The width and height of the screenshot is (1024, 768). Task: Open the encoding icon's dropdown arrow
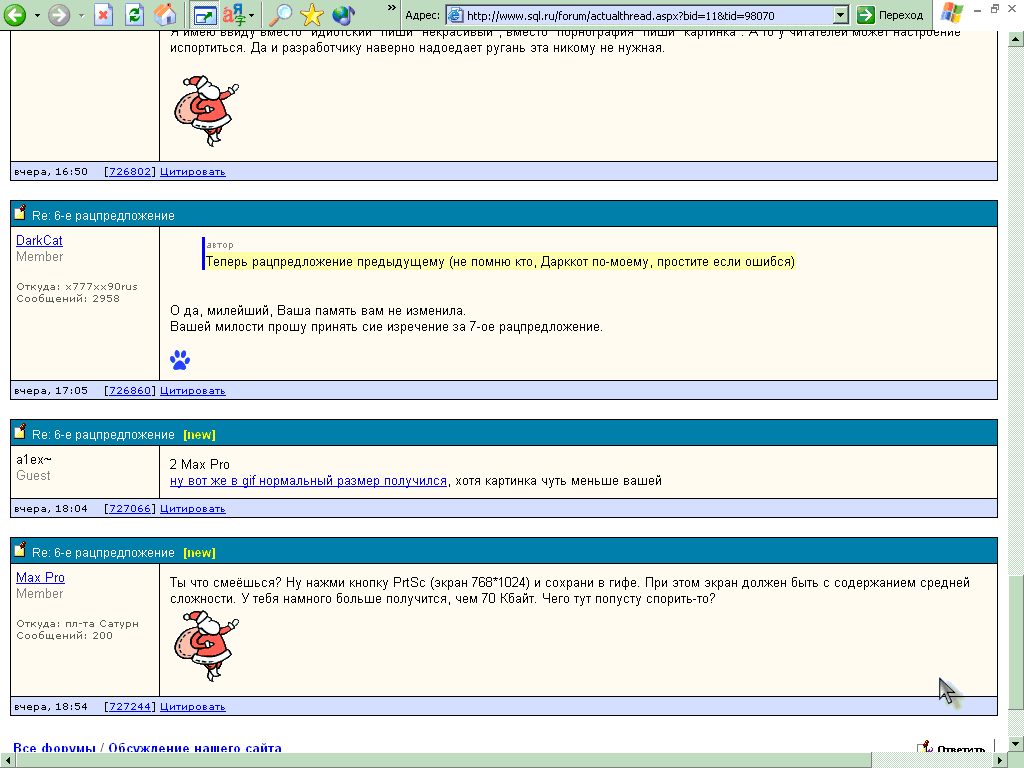[252, 15]
